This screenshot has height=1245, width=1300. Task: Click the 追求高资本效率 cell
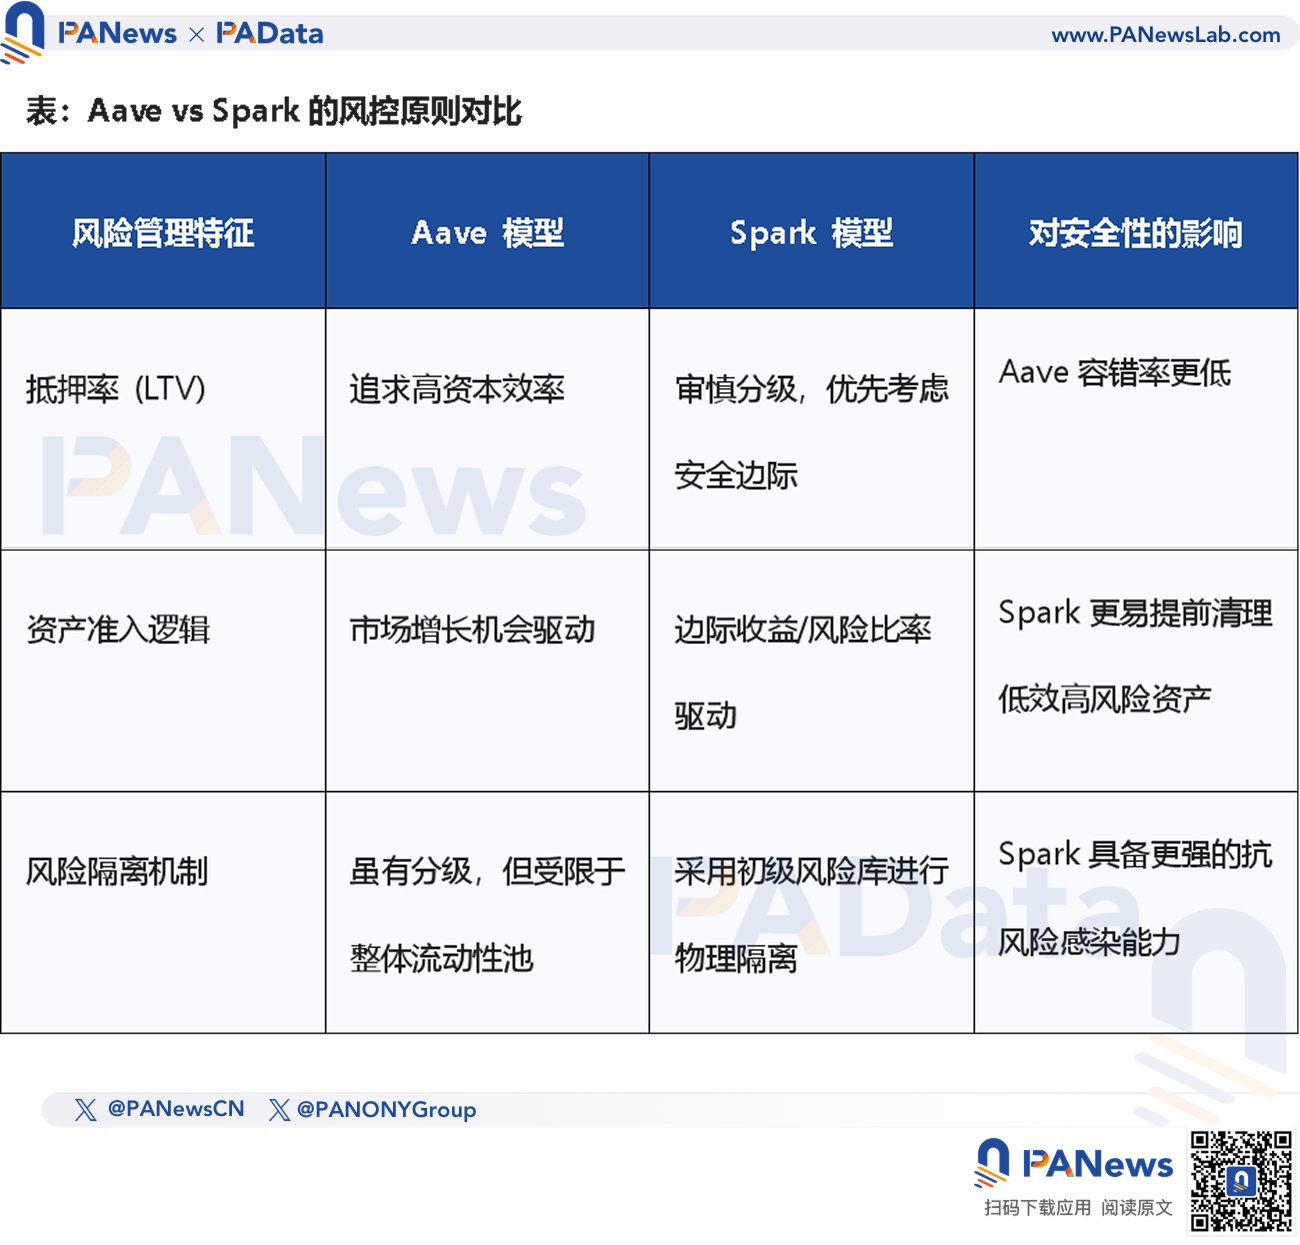pos(457,389)
